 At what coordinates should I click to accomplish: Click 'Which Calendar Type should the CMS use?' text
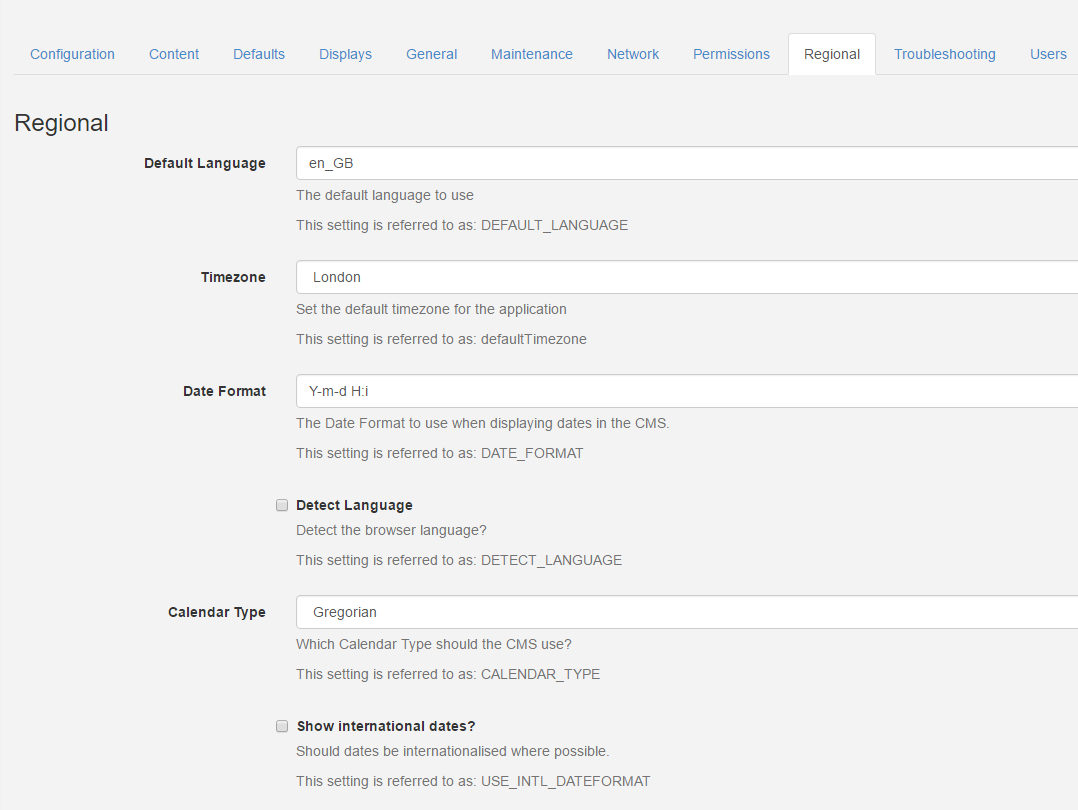click(x=434, y=644)
